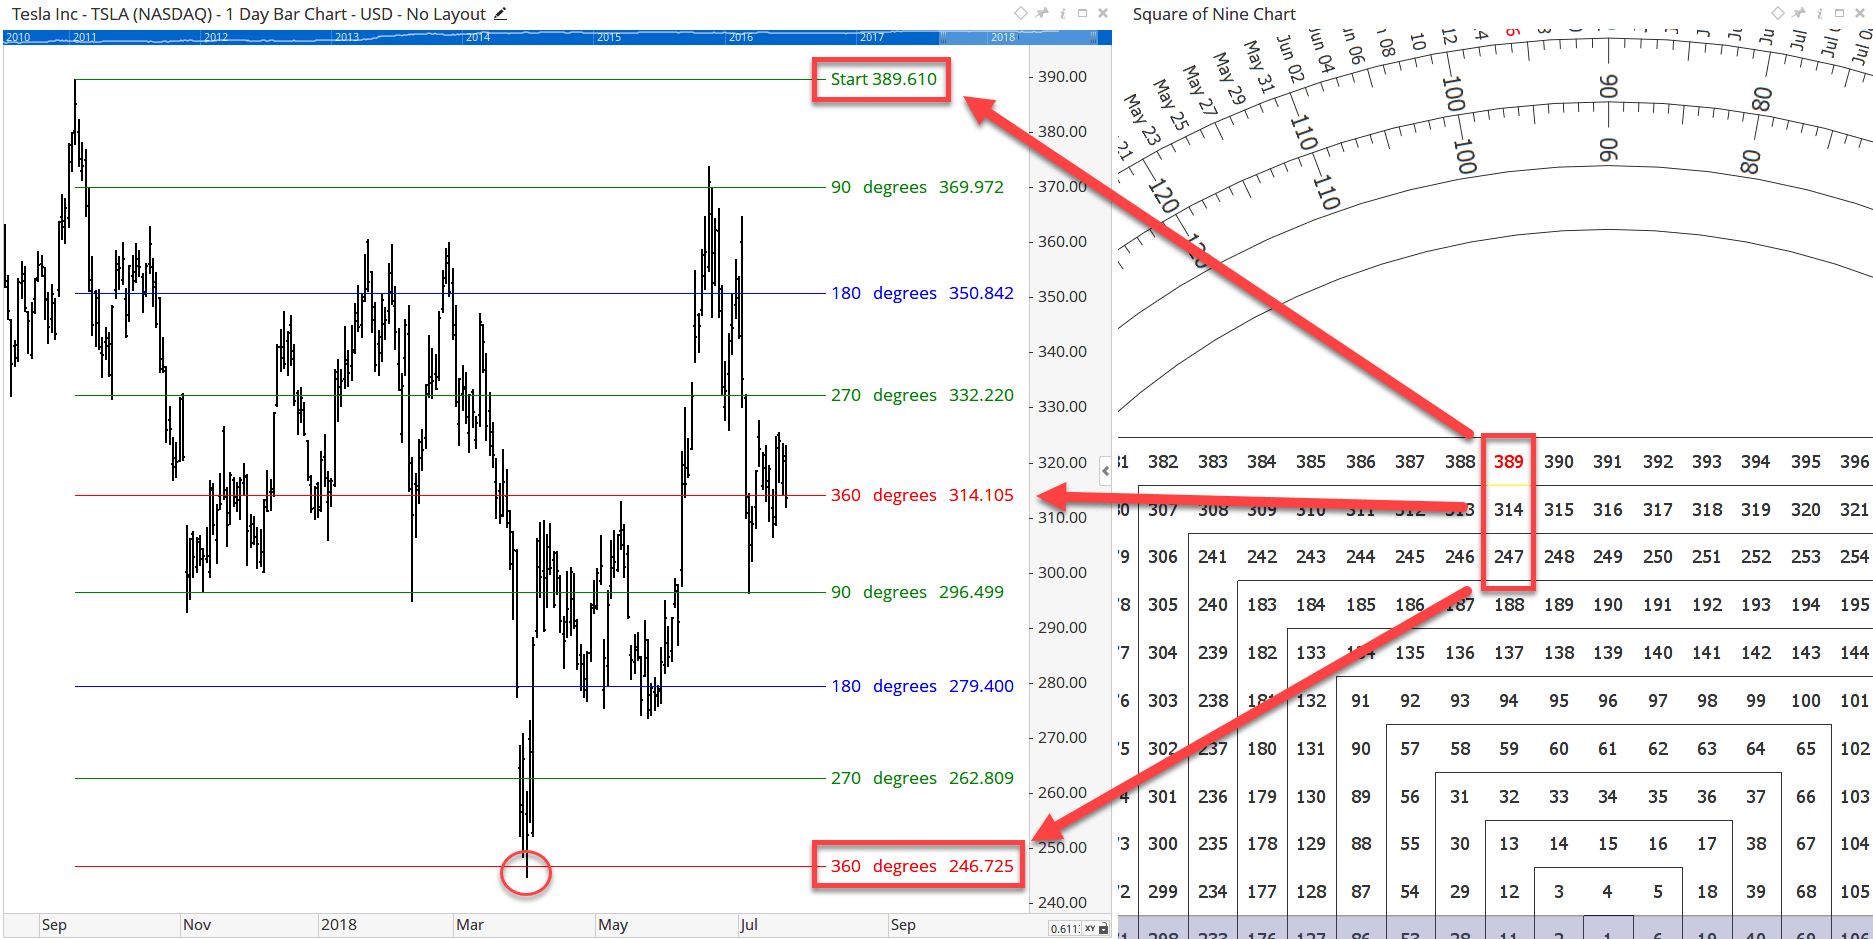Click the 0.611 scale value field
The height and width of the screenshot is (939, 1873).
click(1065, 929)
